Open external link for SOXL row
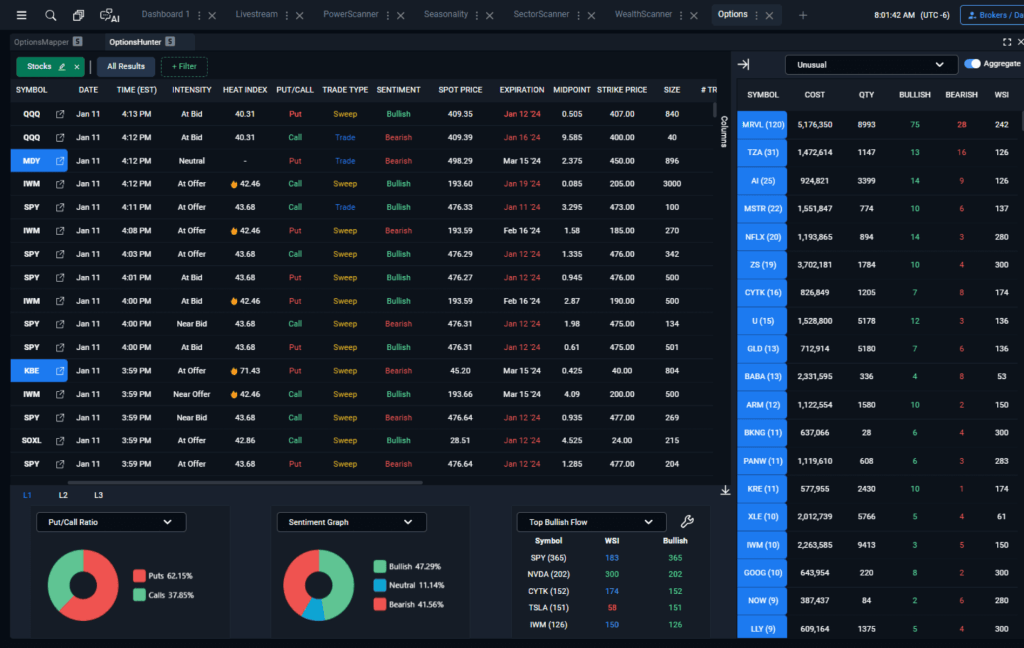This screenshot has width=1024, height=648. click(60, 440)
